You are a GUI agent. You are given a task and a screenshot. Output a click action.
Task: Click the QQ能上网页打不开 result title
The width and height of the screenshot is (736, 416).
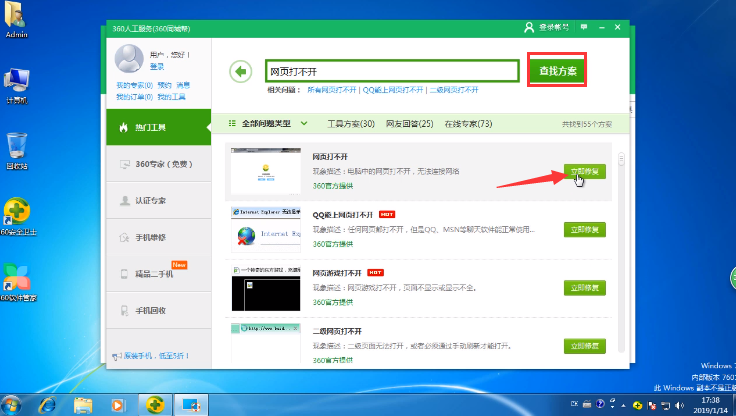coord(343,215)
